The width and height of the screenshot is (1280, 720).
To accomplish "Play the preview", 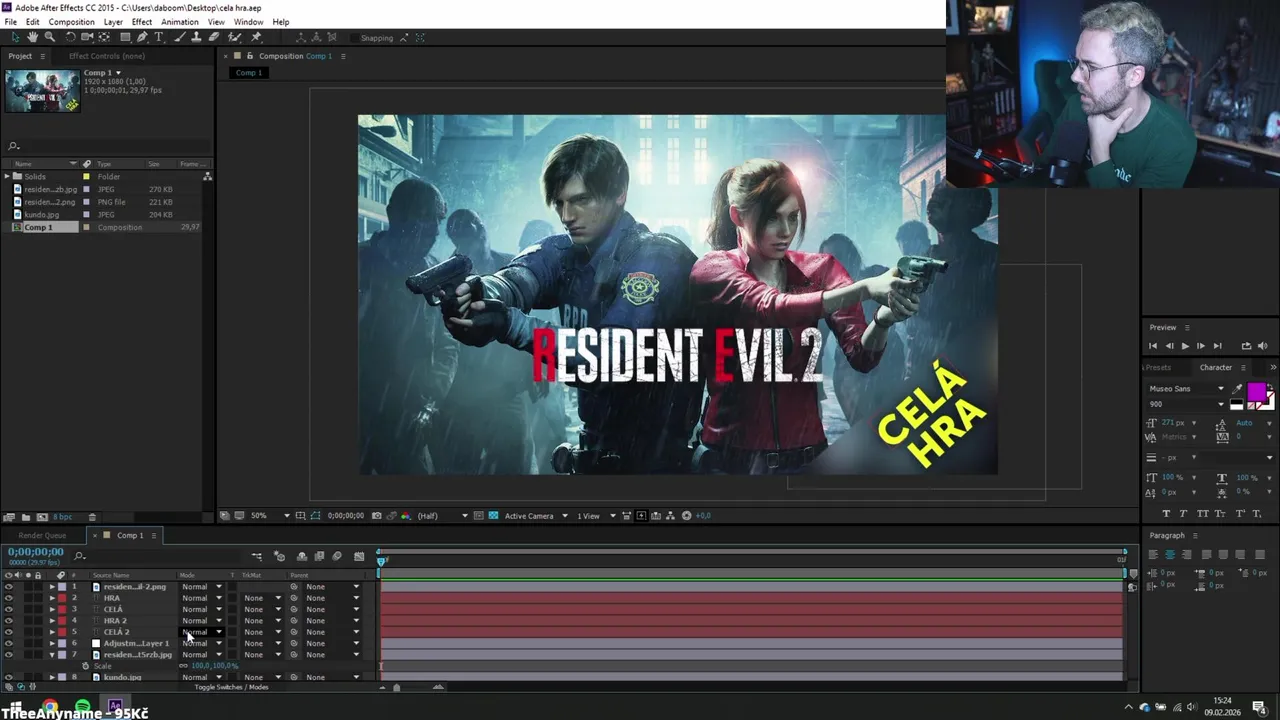I will pyautogui.click(x=1185, y=346).
